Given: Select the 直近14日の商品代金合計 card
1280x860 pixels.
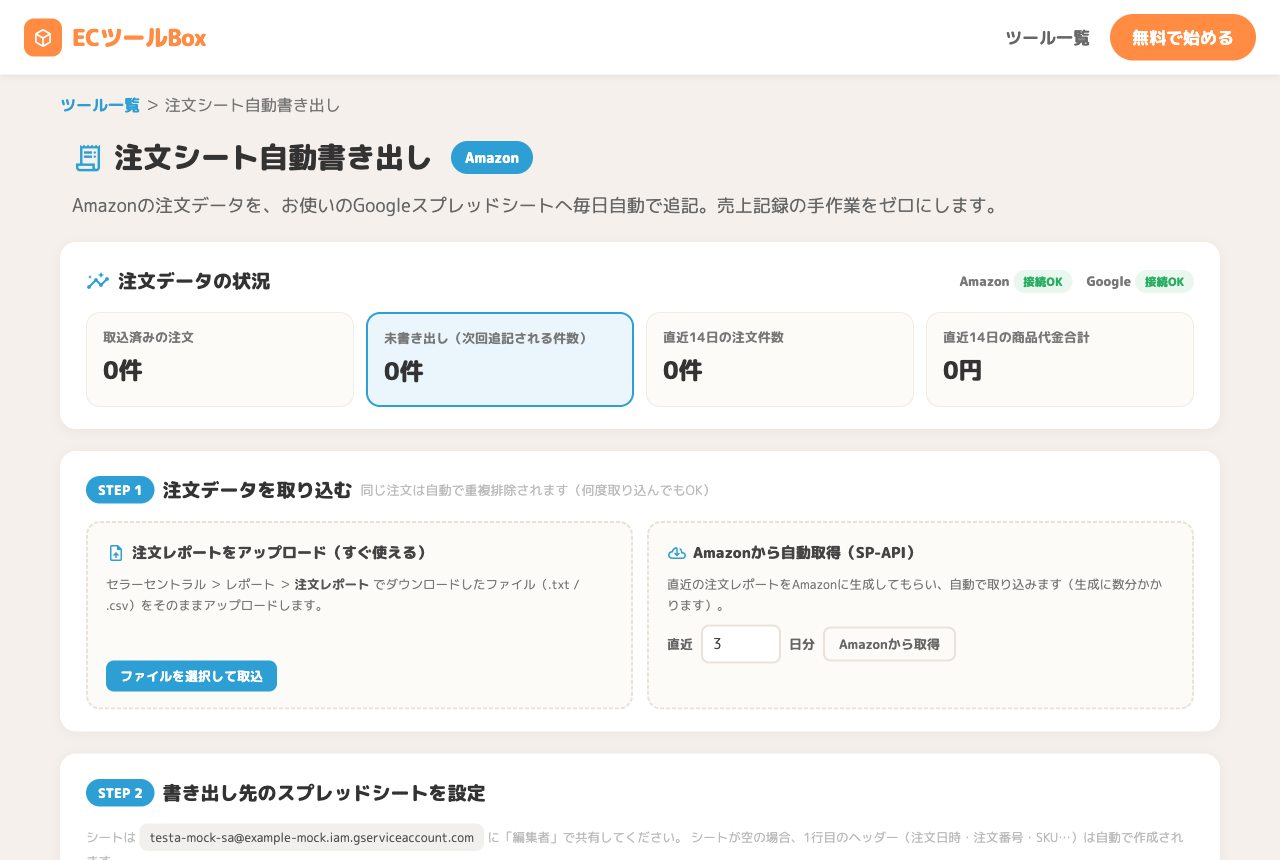Looking at the screenshot, I should 1060,359.
